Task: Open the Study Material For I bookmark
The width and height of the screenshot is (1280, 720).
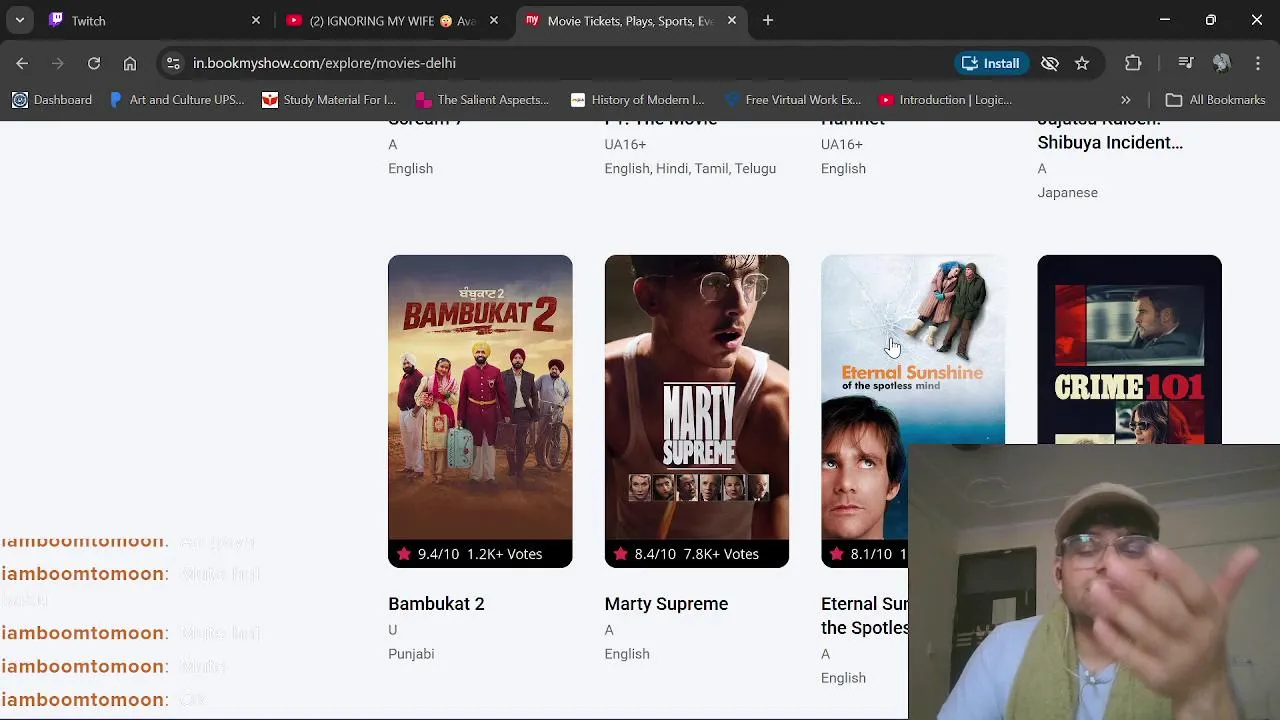Action: (329, 100)
